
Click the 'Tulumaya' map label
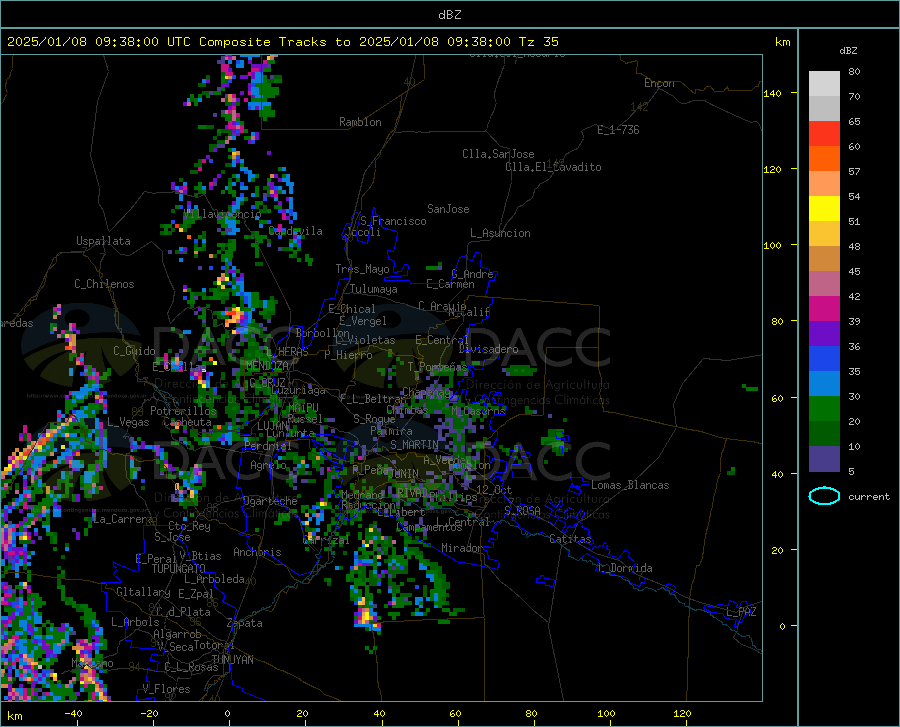373,289
